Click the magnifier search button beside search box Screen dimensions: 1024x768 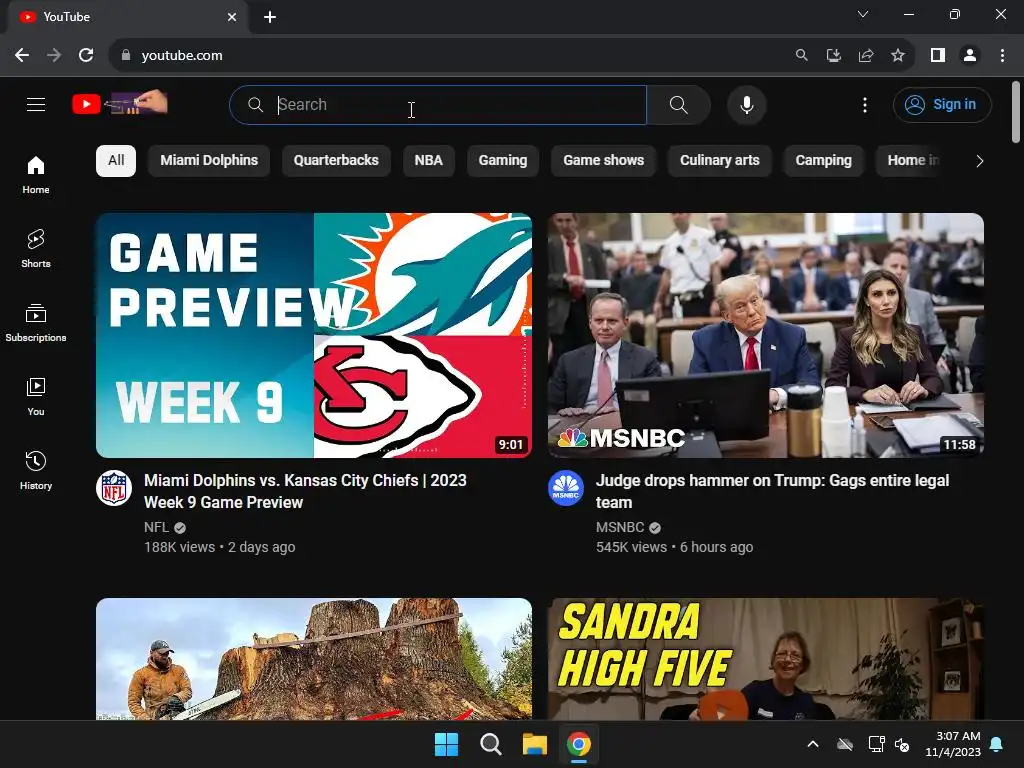(x=679, y=104)
